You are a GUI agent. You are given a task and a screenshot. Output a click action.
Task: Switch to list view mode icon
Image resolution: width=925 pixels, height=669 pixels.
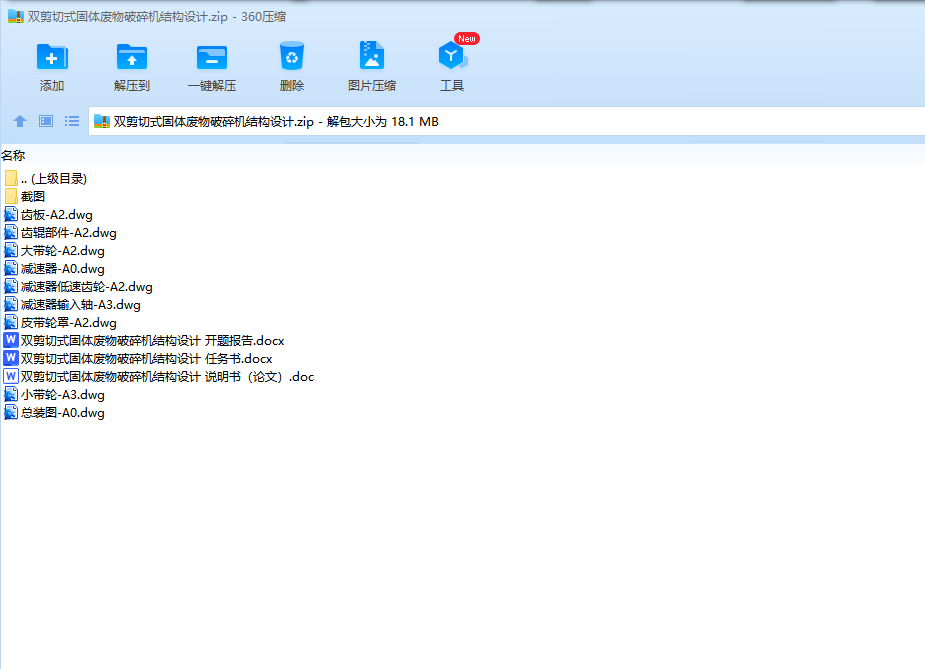[72, 122]
